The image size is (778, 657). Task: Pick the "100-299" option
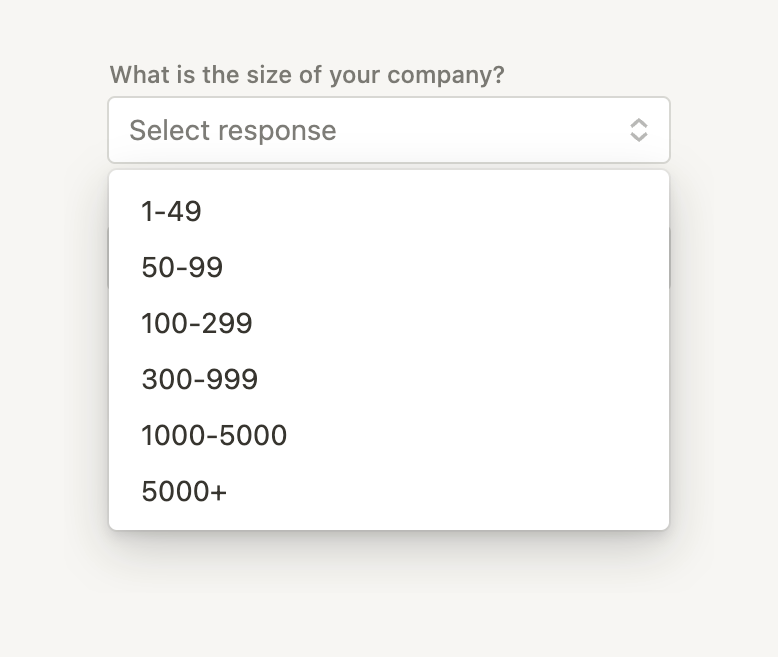coord(197,324)
